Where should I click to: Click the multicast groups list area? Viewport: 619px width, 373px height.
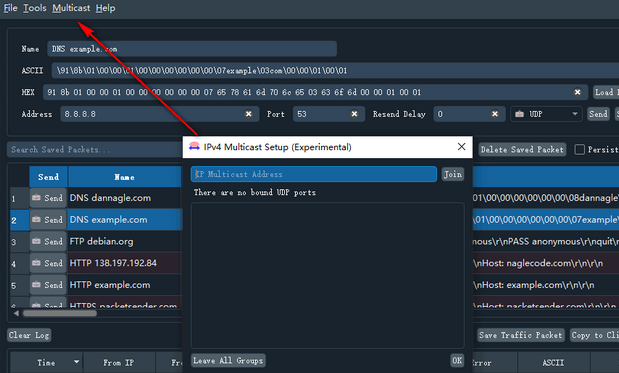click(327, 275)
